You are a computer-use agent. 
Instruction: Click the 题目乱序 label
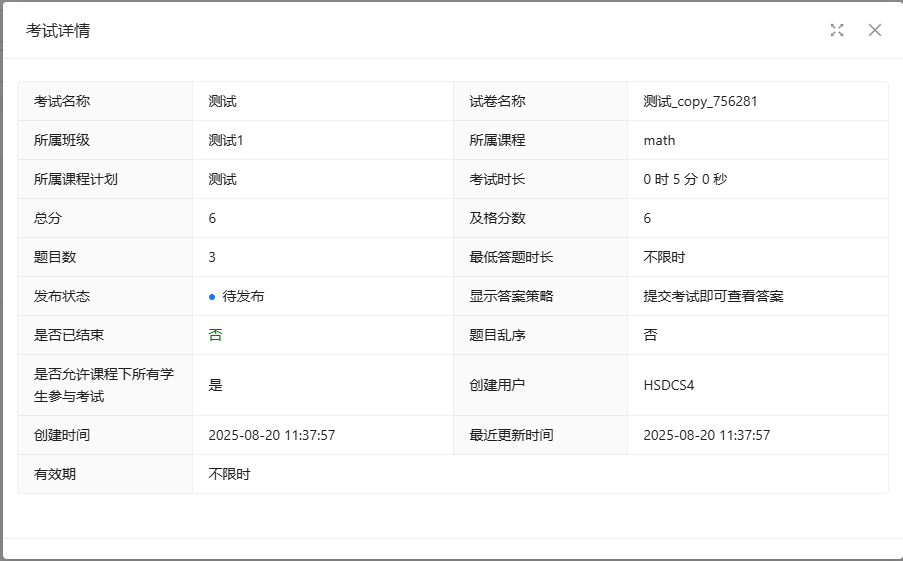point(497,335)
